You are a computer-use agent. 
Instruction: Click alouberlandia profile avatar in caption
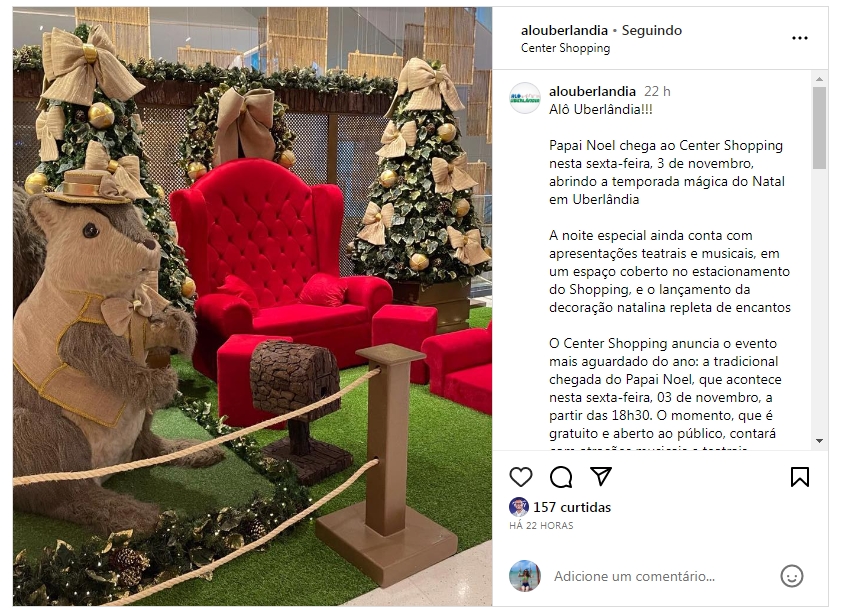pos(524,98)
